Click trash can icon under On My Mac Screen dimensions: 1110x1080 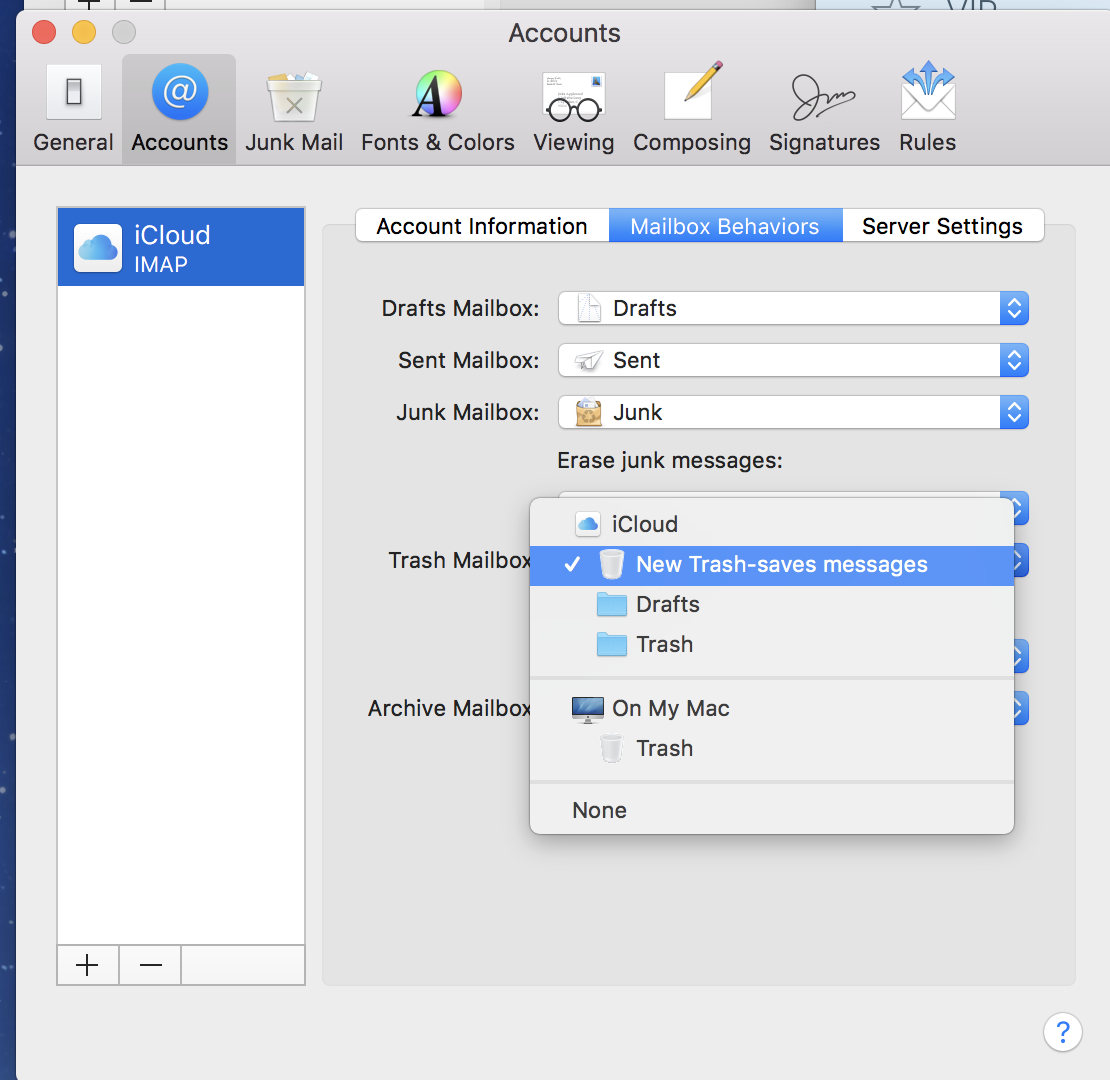[612, 748]
